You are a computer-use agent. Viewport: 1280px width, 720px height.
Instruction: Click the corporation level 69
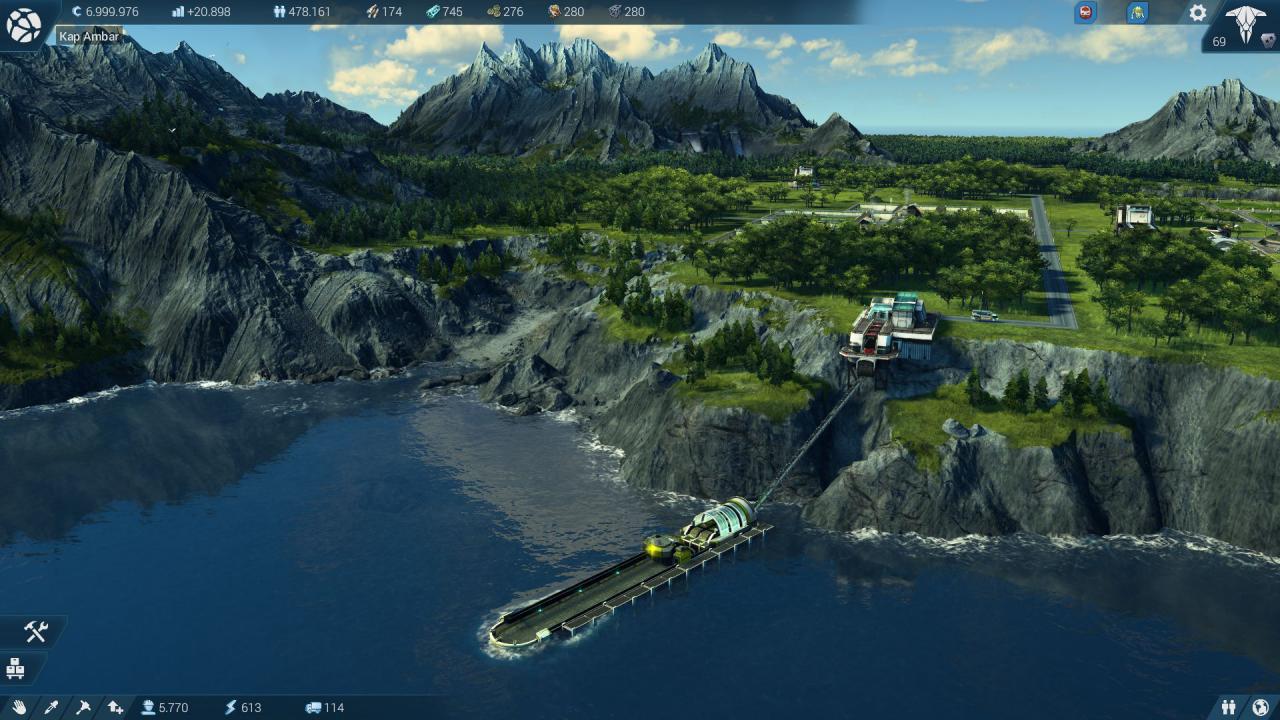tap(1219, 41)
